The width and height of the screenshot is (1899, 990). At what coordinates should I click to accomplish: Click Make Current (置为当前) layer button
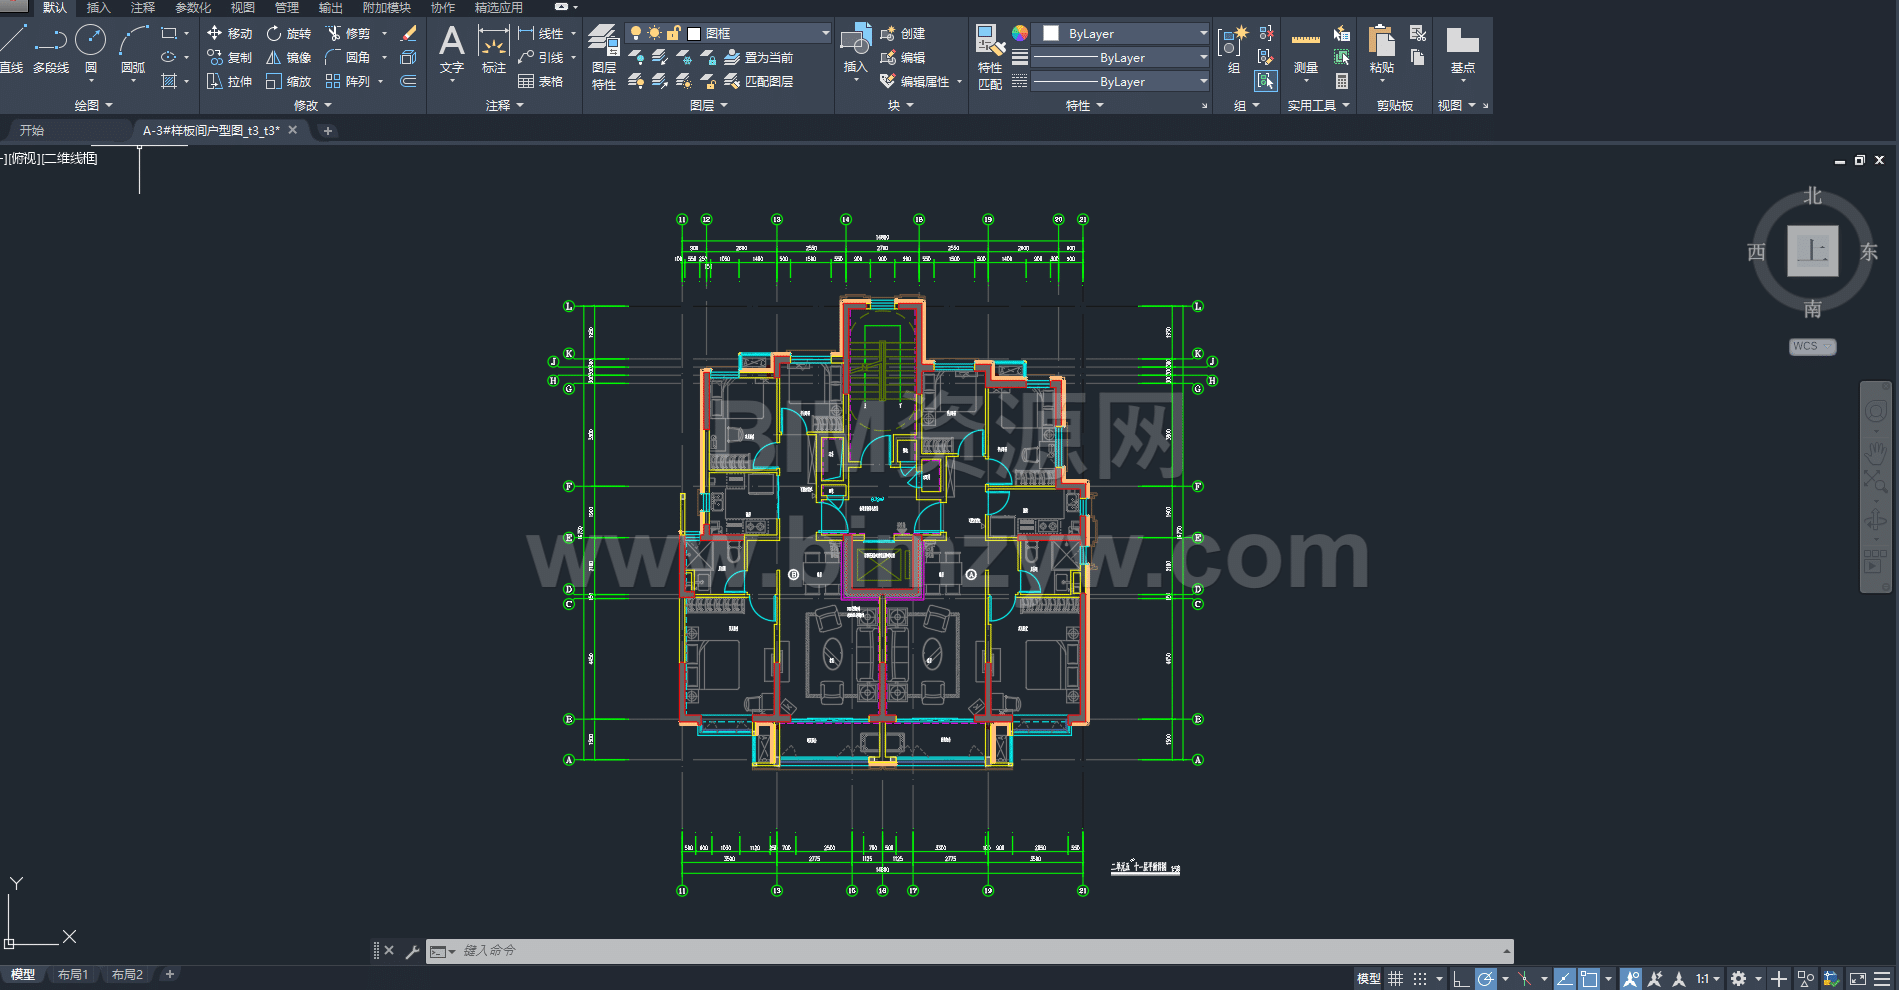pos(759,57)
